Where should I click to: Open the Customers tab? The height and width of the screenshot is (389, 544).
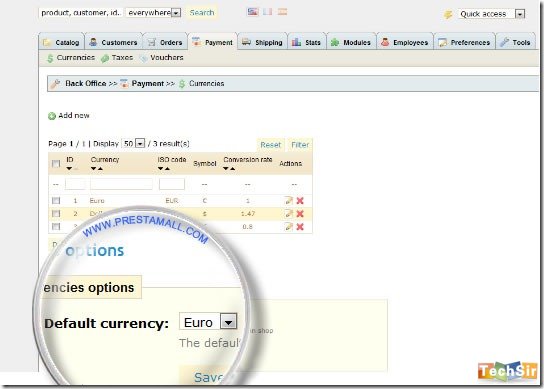point(114,42)
